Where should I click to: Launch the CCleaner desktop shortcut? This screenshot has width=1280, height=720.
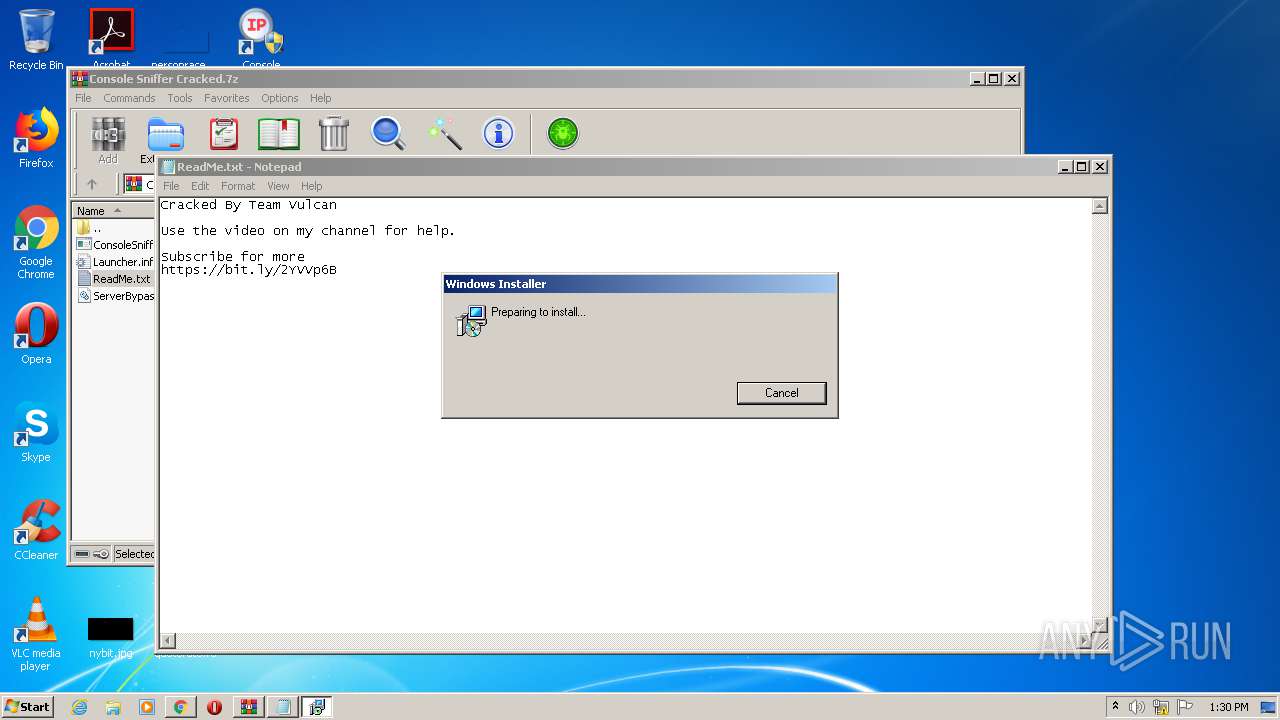(x=36, y=530)
